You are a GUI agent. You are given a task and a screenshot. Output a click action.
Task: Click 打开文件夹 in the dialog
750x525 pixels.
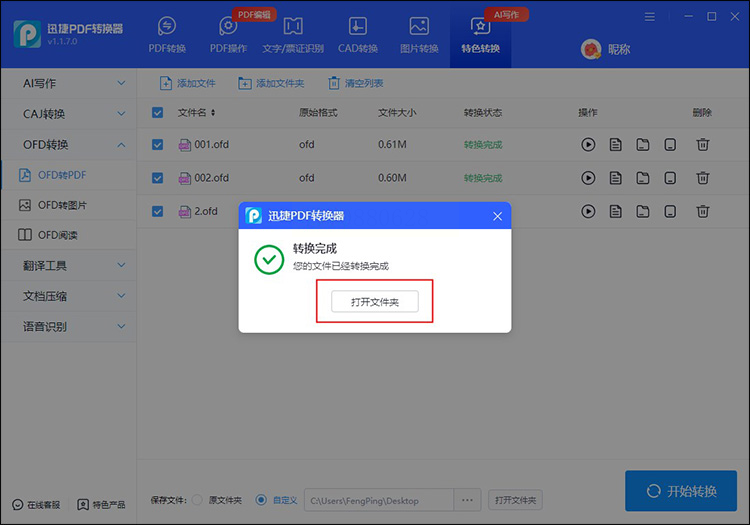375,302
